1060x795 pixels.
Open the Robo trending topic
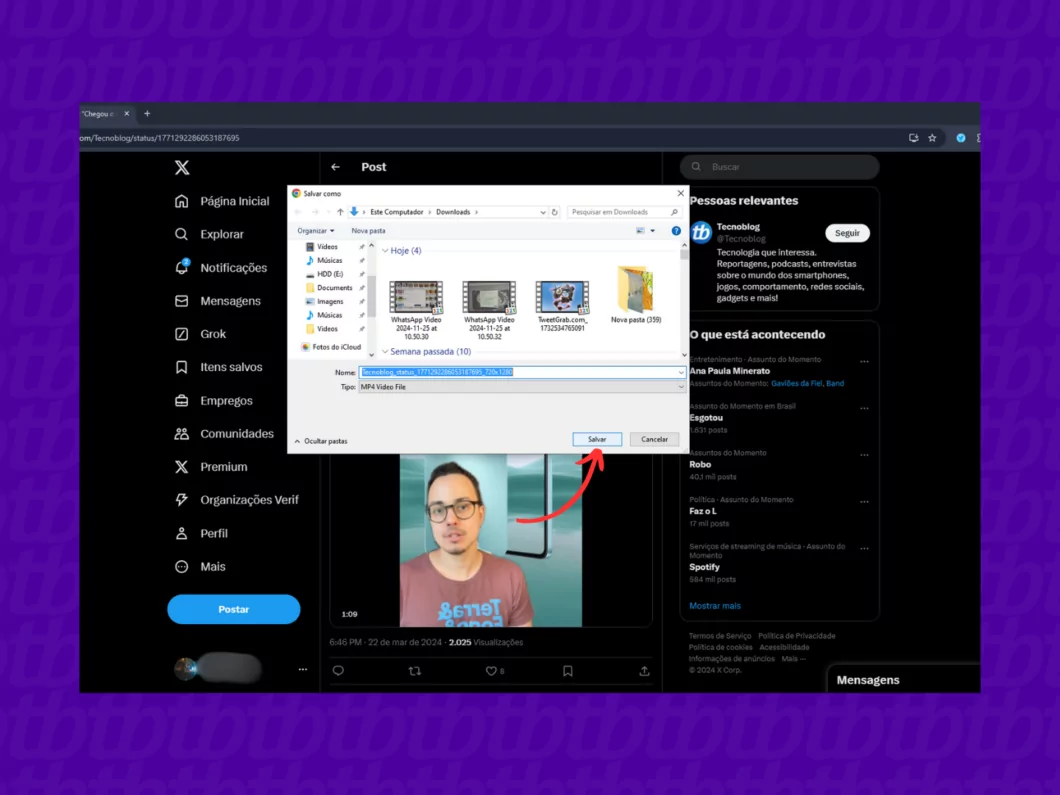click(x=700, y=464)
